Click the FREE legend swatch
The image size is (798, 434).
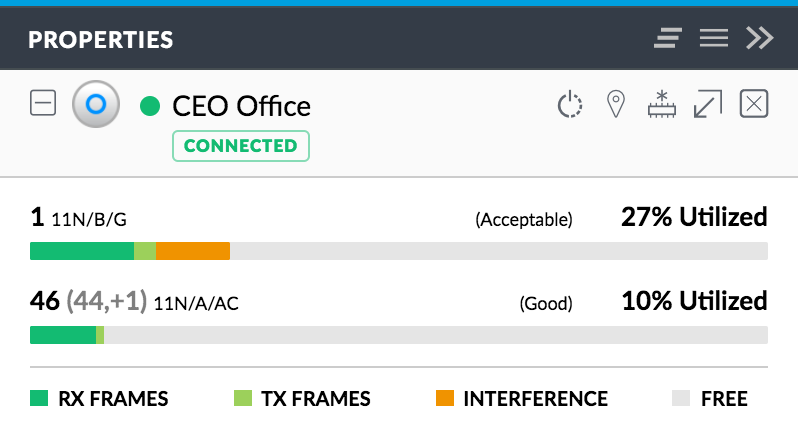(x=681, y=398)
